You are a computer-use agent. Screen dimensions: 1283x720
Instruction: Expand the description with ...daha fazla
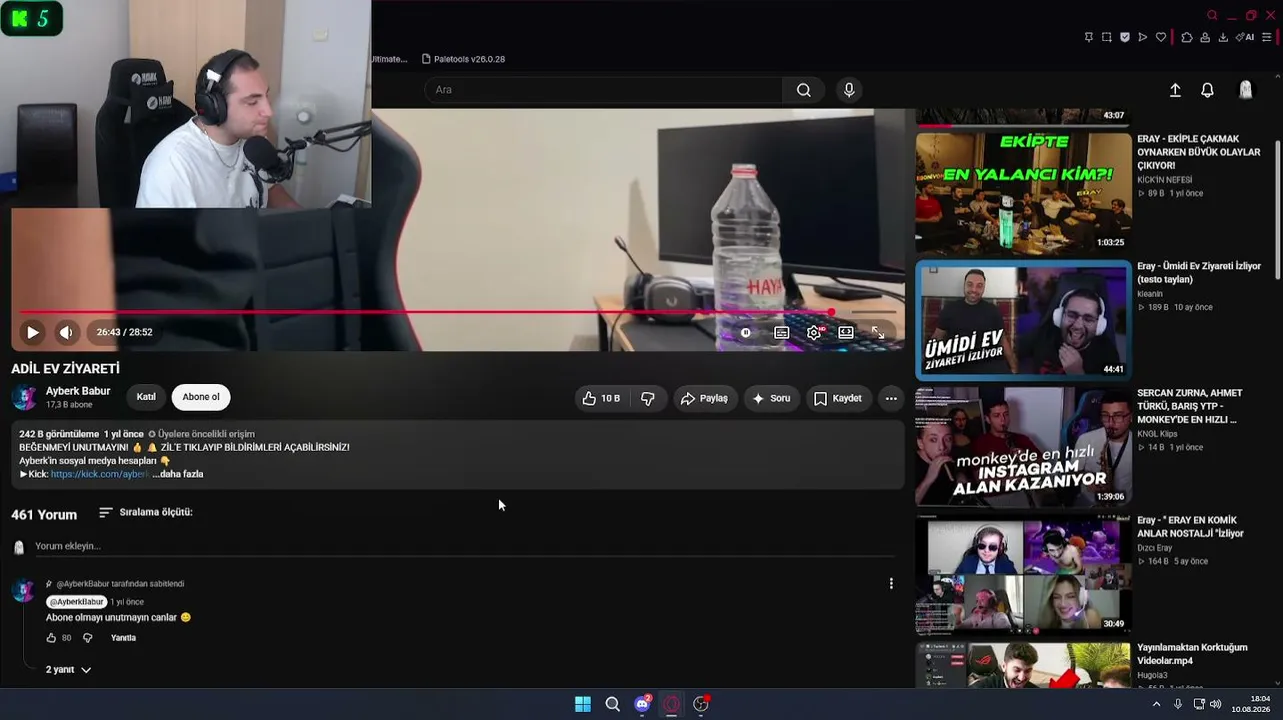click(x=178, y=474)
